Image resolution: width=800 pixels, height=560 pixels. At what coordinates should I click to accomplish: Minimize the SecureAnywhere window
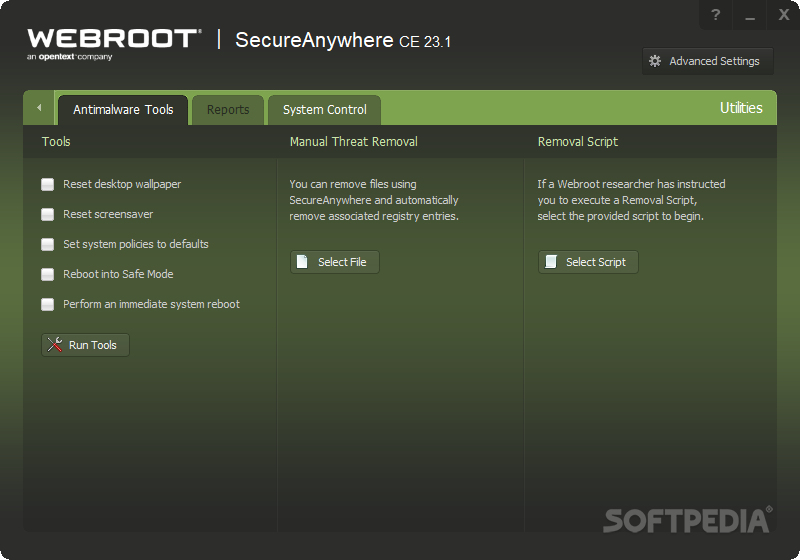[749, 16]
